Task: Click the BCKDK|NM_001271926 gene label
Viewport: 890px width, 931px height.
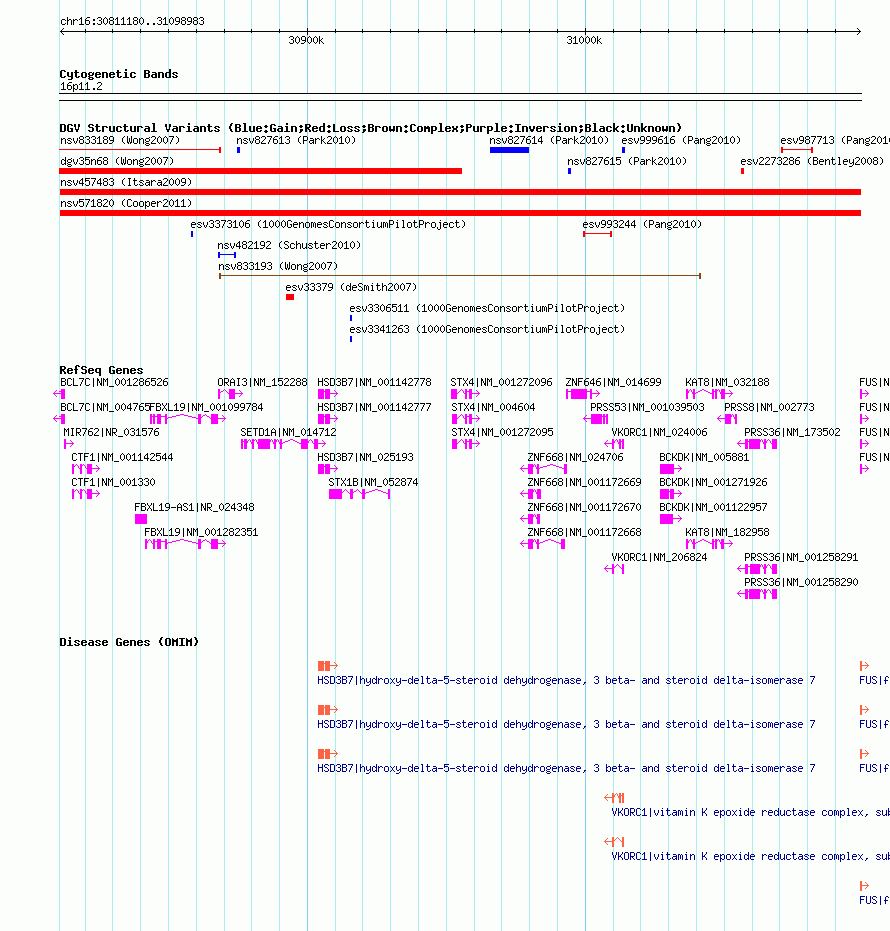Action: 713,482
